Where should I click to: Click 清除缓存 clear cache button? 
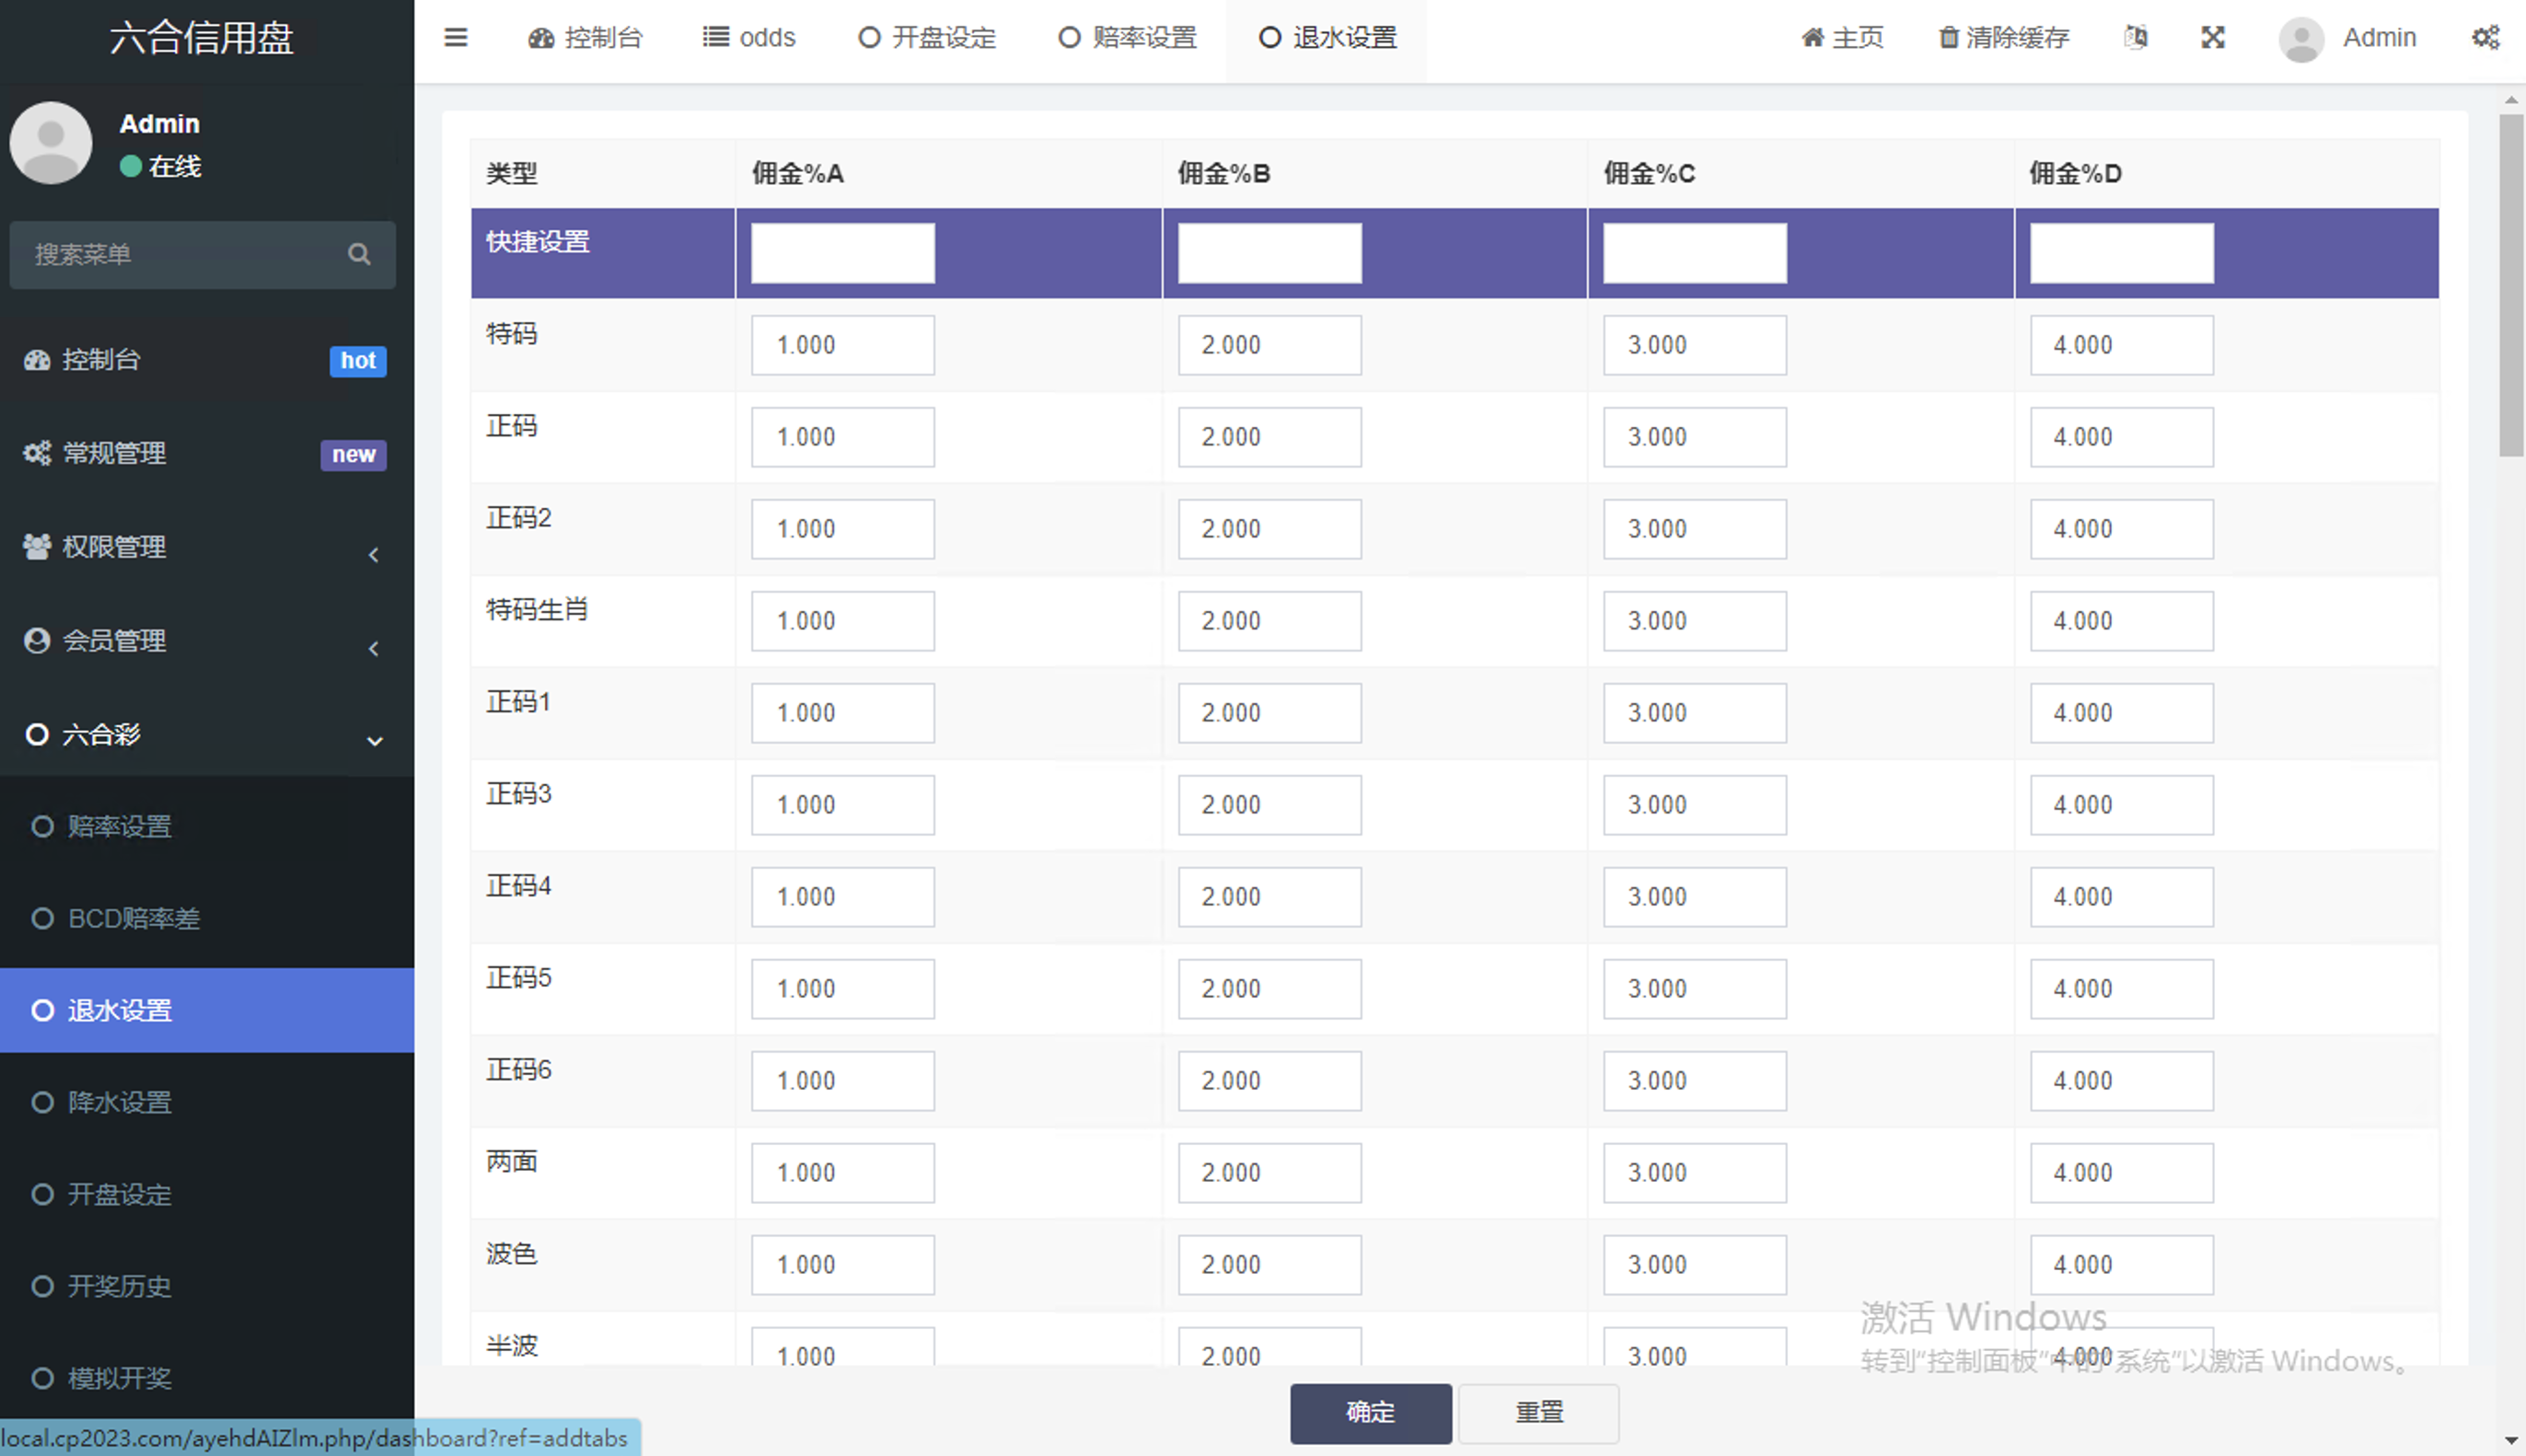[2003, 38]
